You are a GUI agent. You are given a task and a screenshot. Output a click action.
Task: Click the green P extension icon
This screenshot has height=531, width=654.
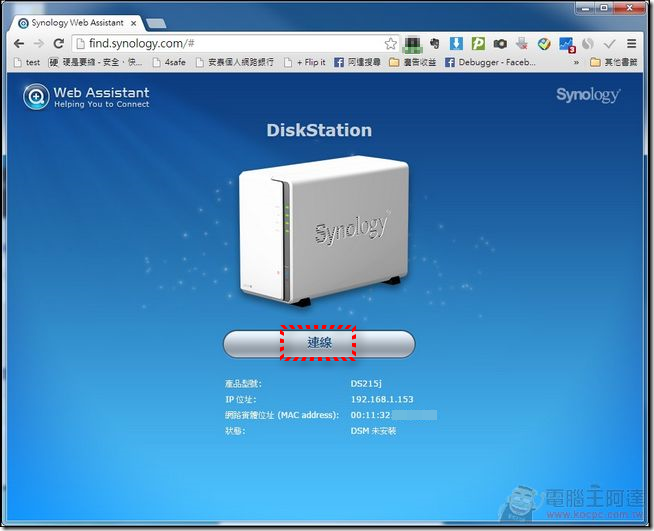click(478, 43)
